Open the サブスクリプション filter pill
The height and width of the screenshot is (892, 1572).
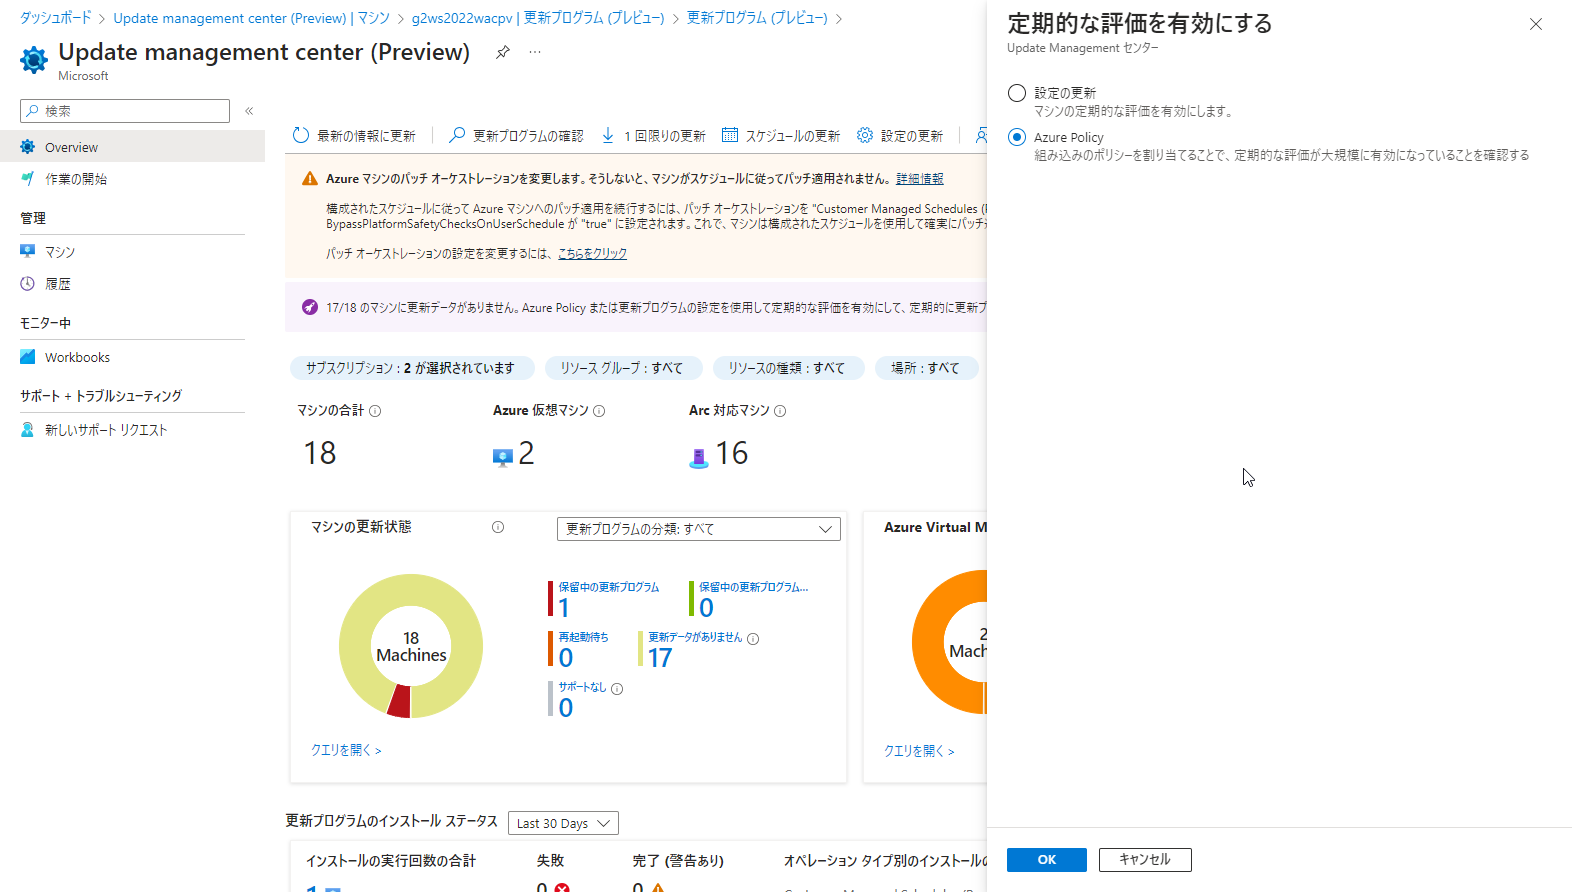pos(412,368)
